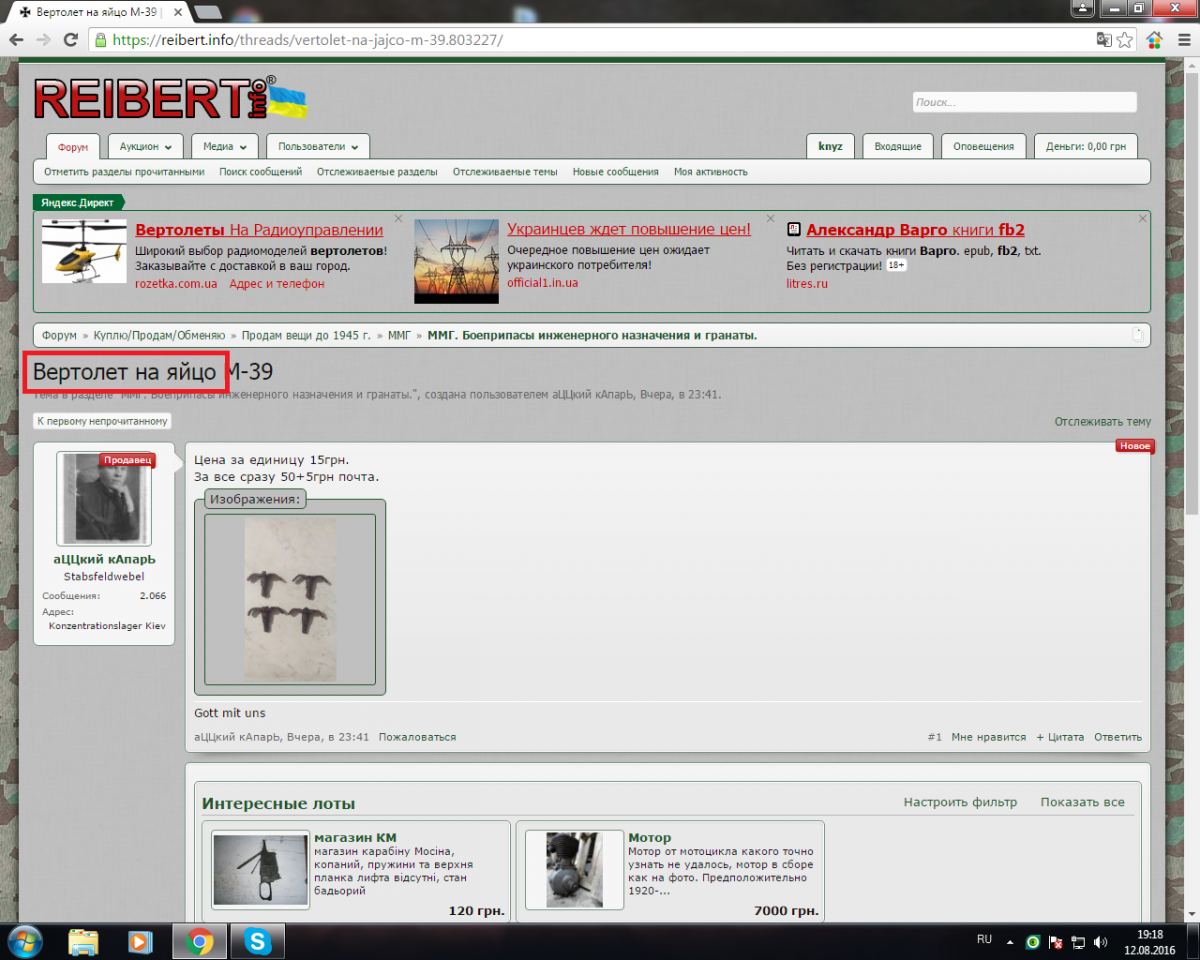Open Отслеживаемые разделы link
This screenshot has width=1200, height=960.
pos(377,172)
